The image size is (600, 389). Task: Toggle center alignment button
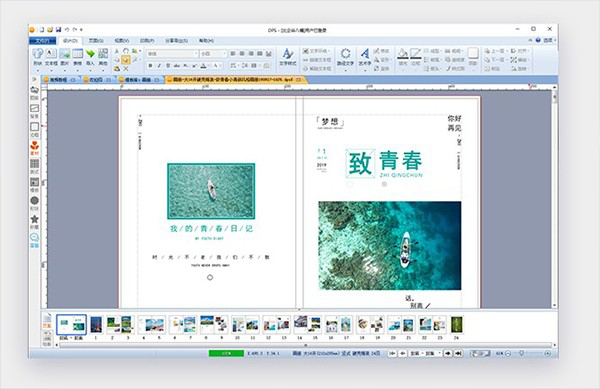[x=242, y=54]
